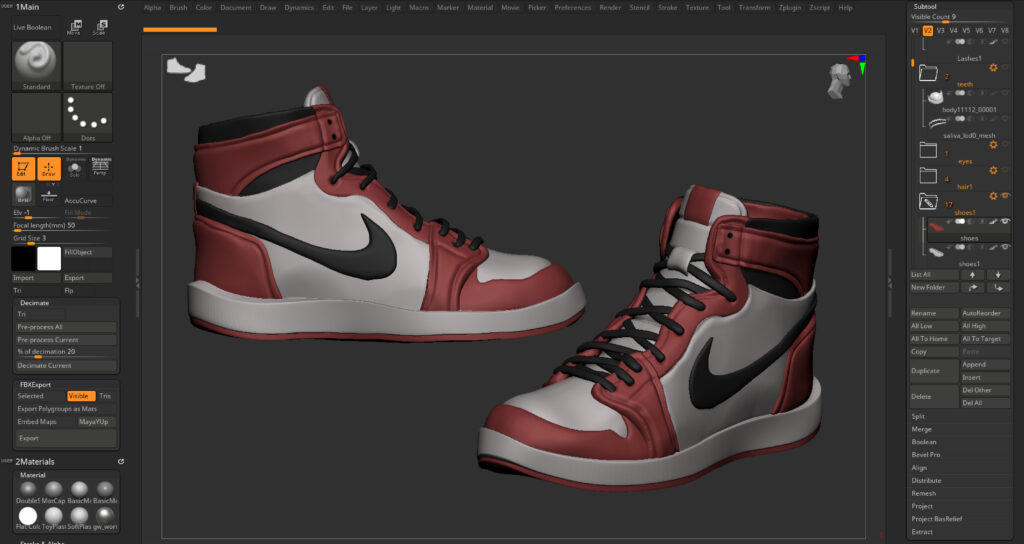
Task: Adjust the Dynamic Brush Scale slider
Action: pyautogui.click(x=61, y=149)
